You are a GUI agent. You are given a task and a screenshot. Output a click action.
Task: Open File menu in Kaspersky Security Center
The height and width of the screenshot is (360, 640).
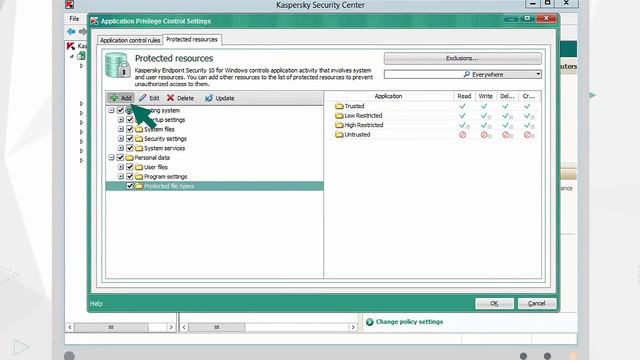(74, 19)
